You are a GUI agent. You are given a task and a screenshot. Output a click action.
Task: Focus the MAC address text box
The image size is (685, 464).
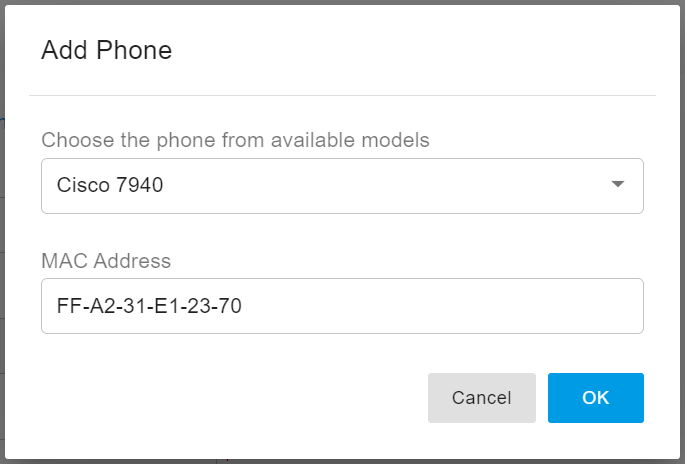342,306
